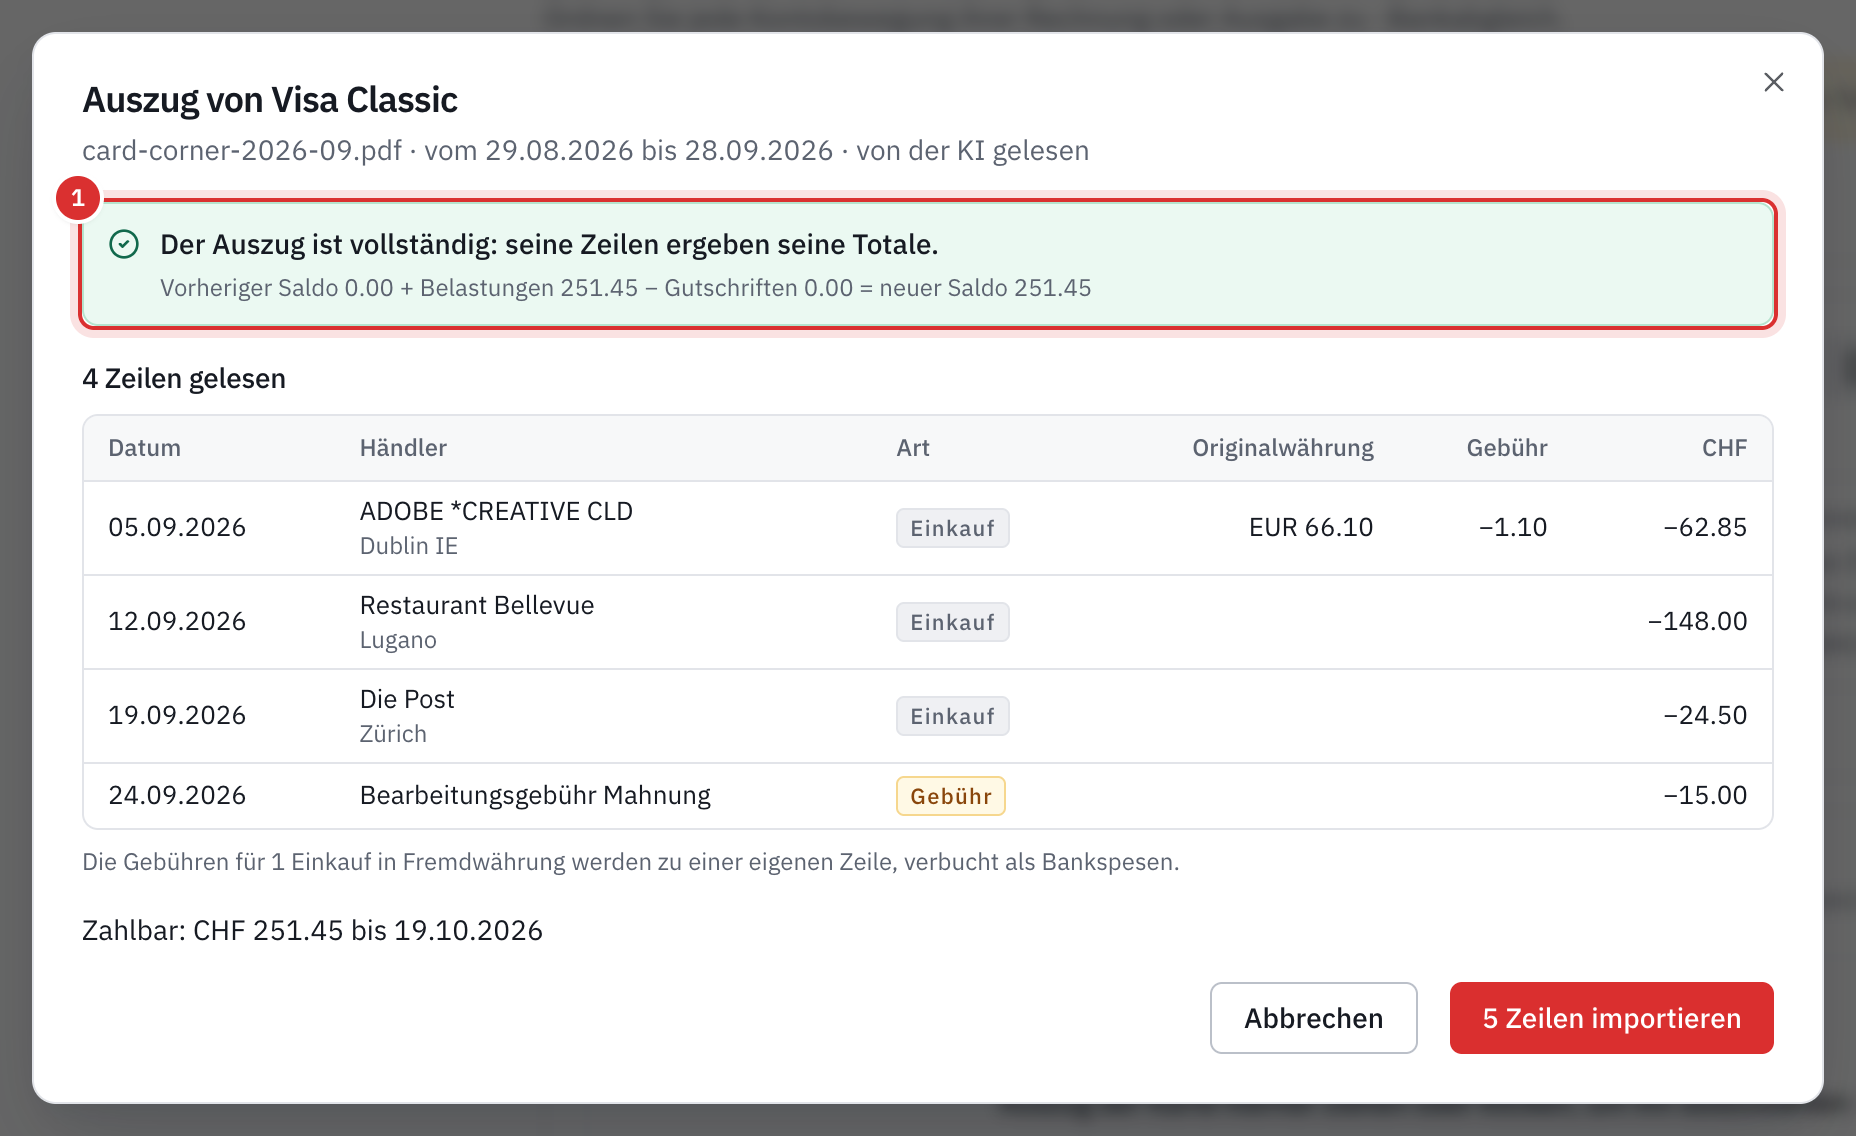Viewport: 1856px width, 1136px height.
Task: Click the CHF column header
Action: (1725, 448)
